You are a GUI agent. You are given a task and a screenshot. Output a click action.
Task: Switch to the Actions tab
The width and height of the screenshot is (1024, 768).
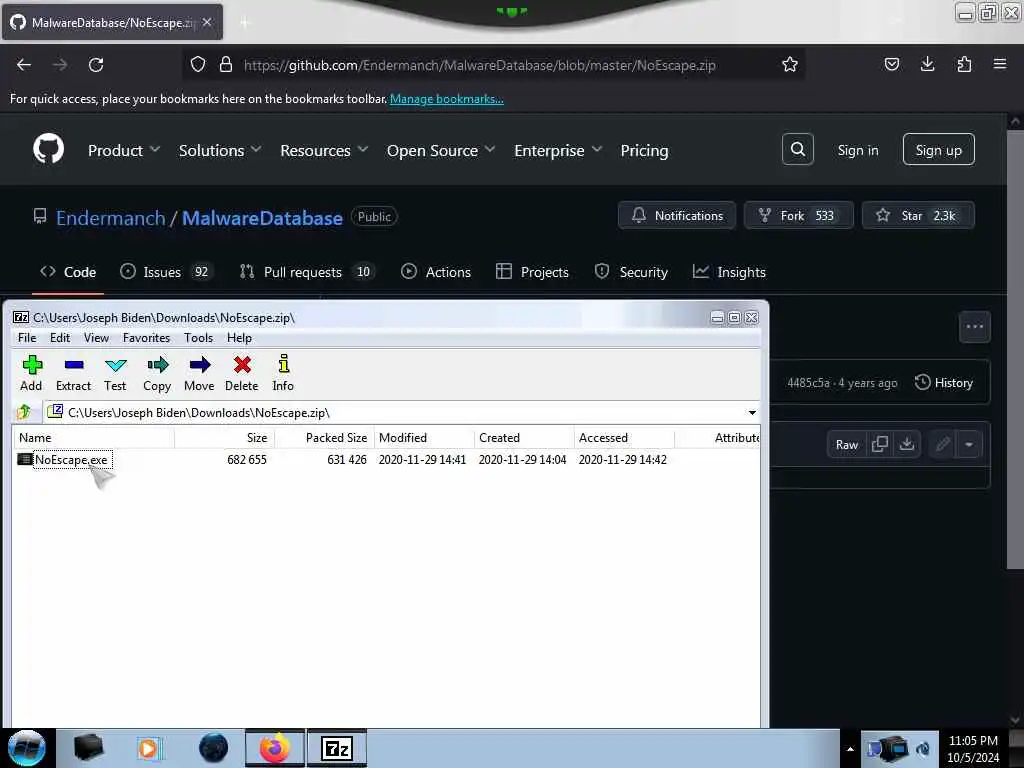point(436,272)
